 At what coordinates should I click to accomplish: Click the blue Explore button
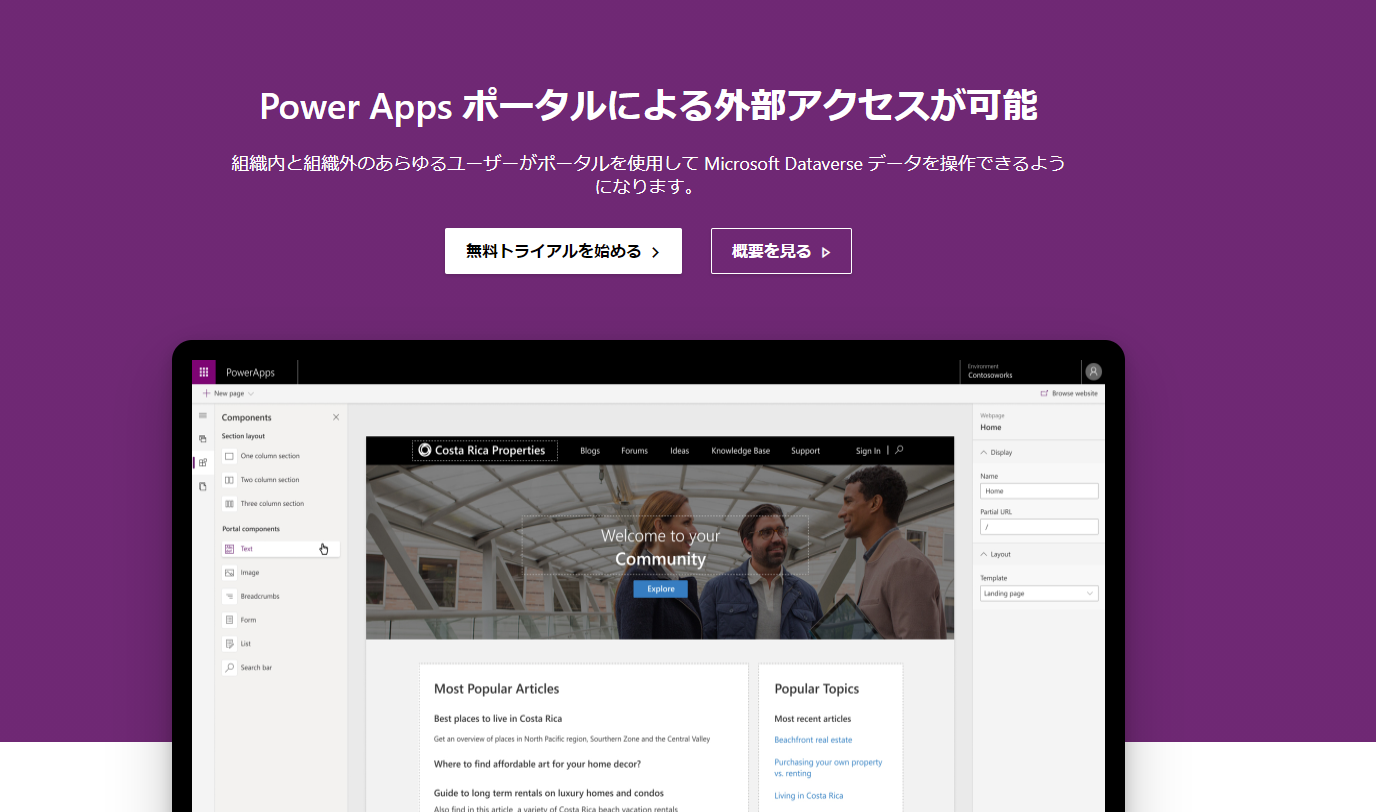[x=660, y=589]
